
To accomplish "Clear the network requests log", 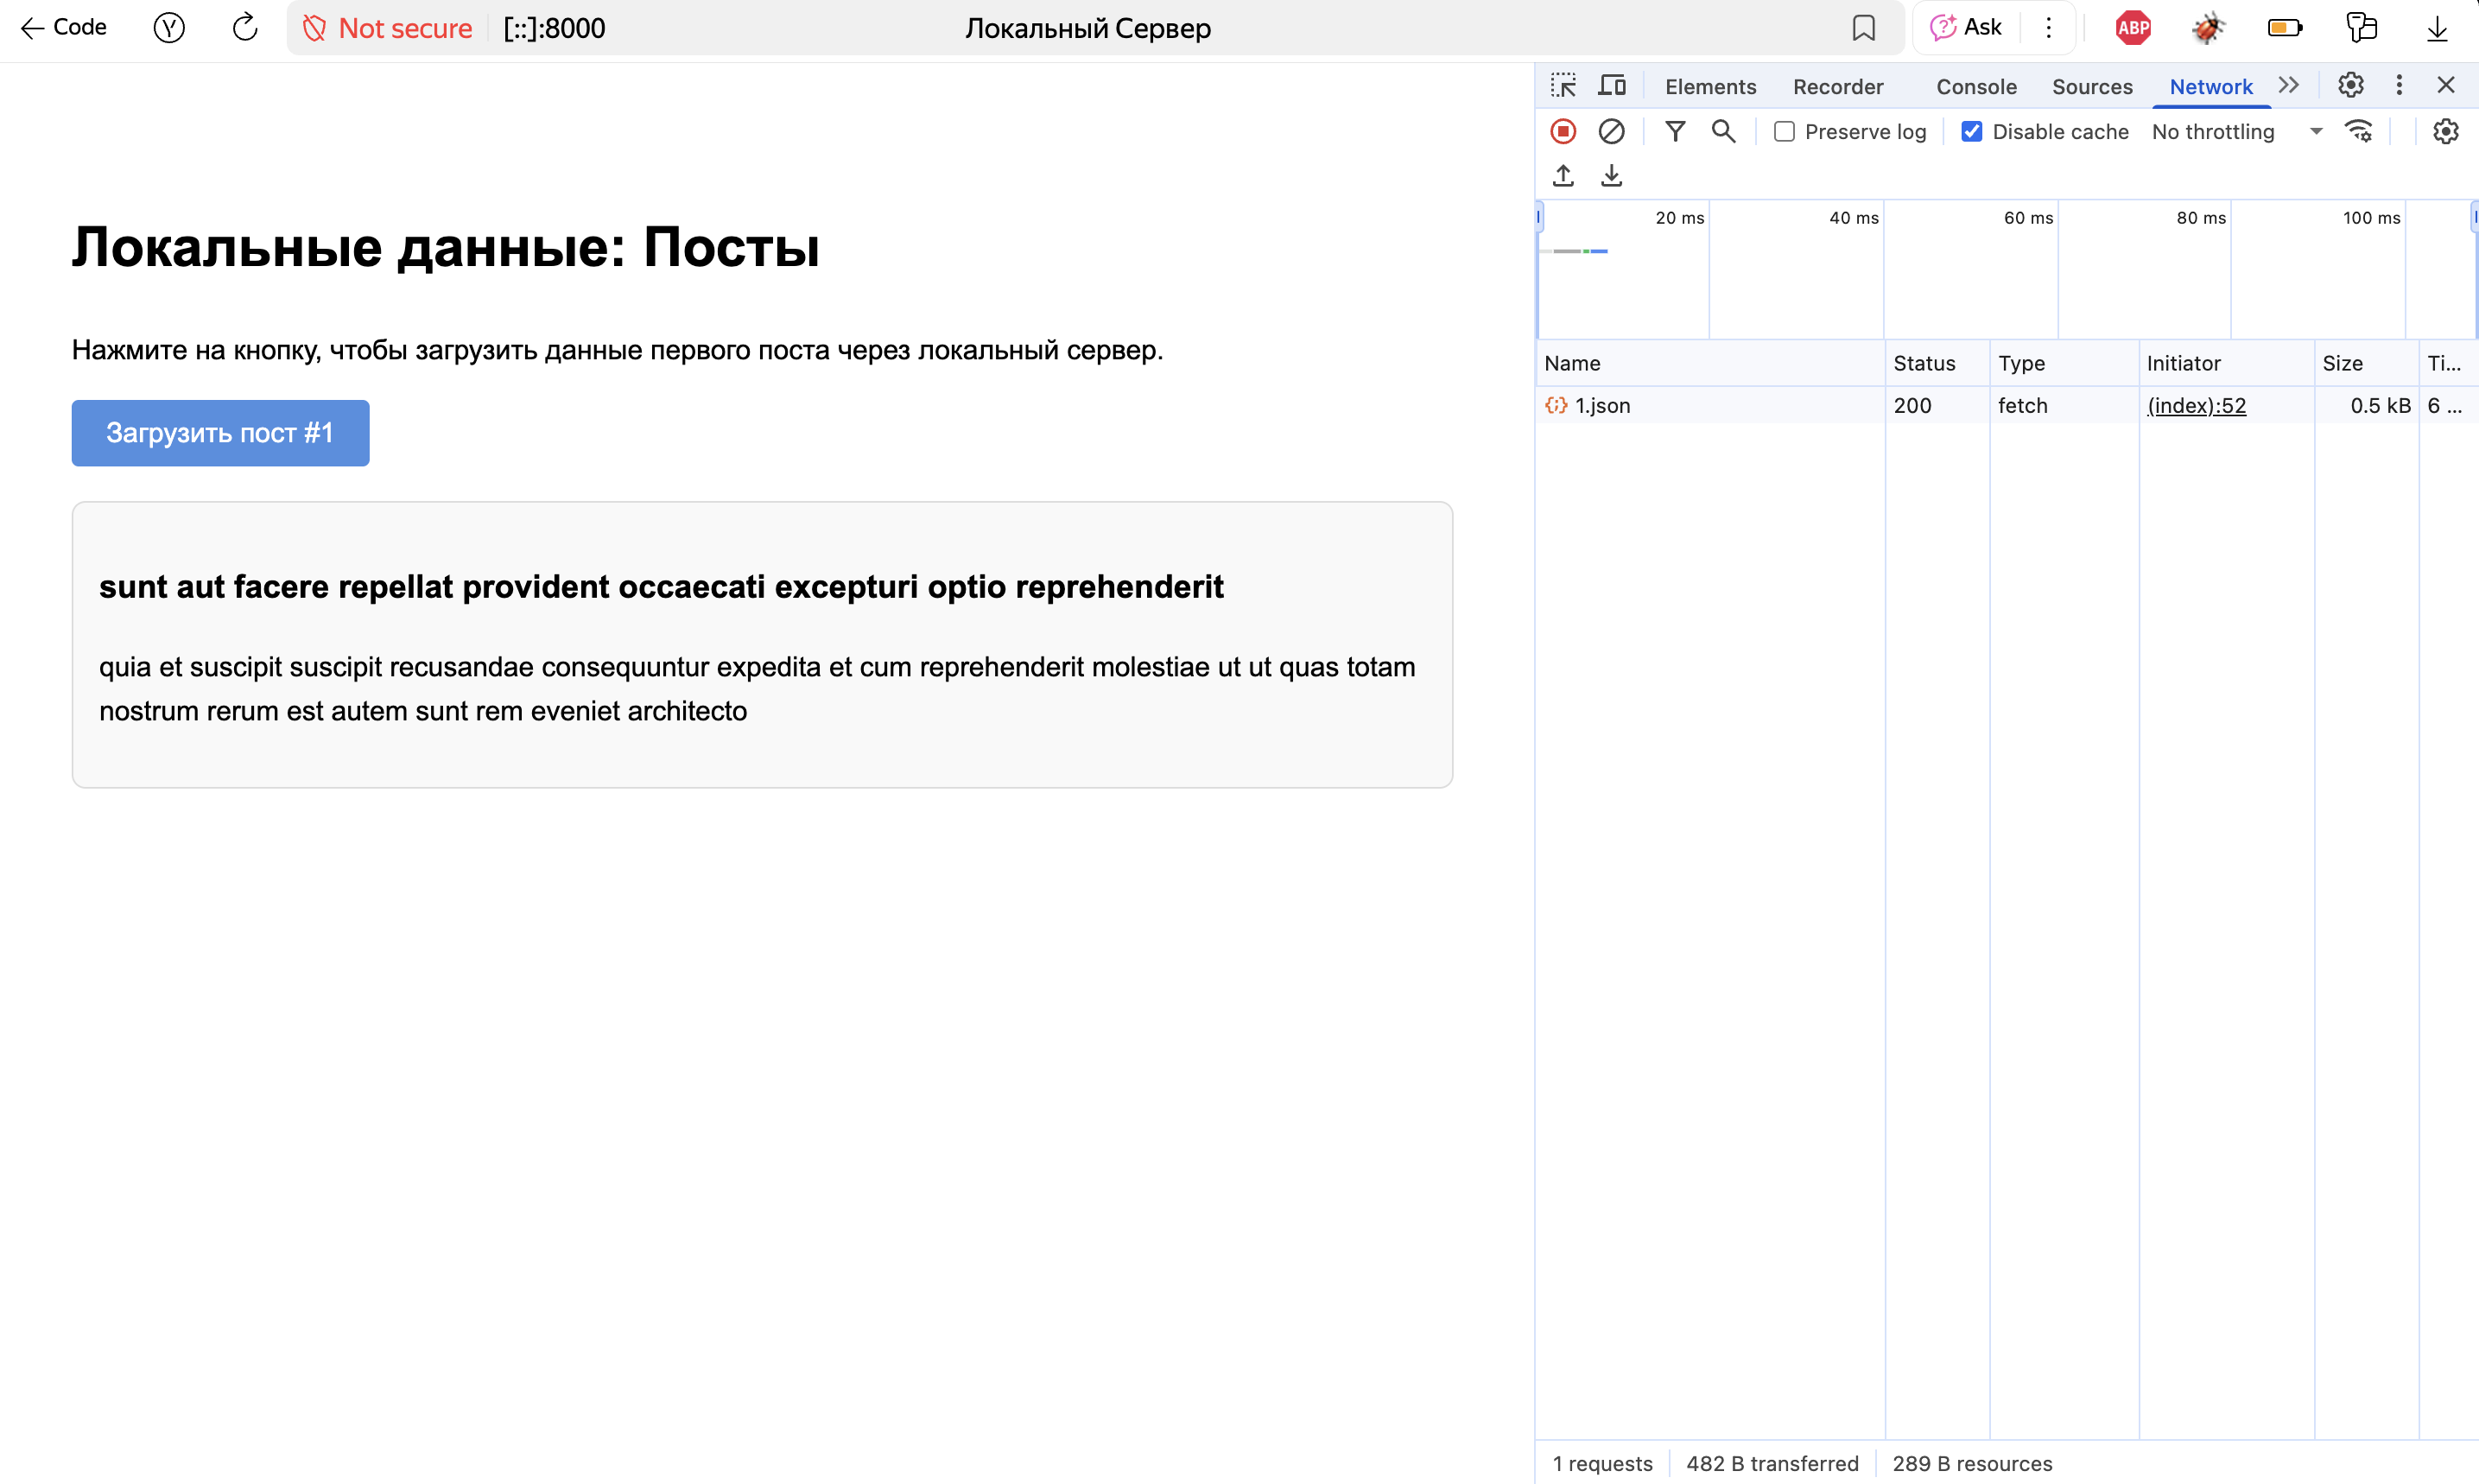I will 1611,131.
